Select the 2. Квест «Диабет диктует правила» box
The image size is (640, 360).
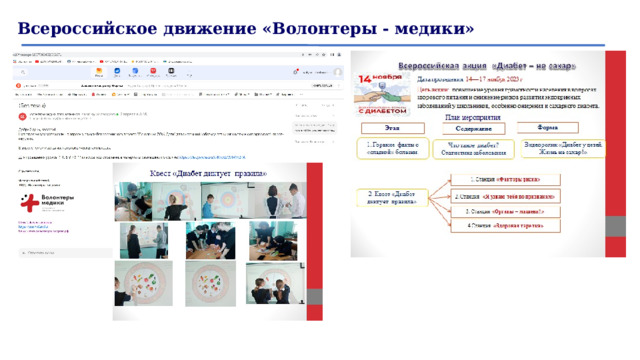(392, 198)
